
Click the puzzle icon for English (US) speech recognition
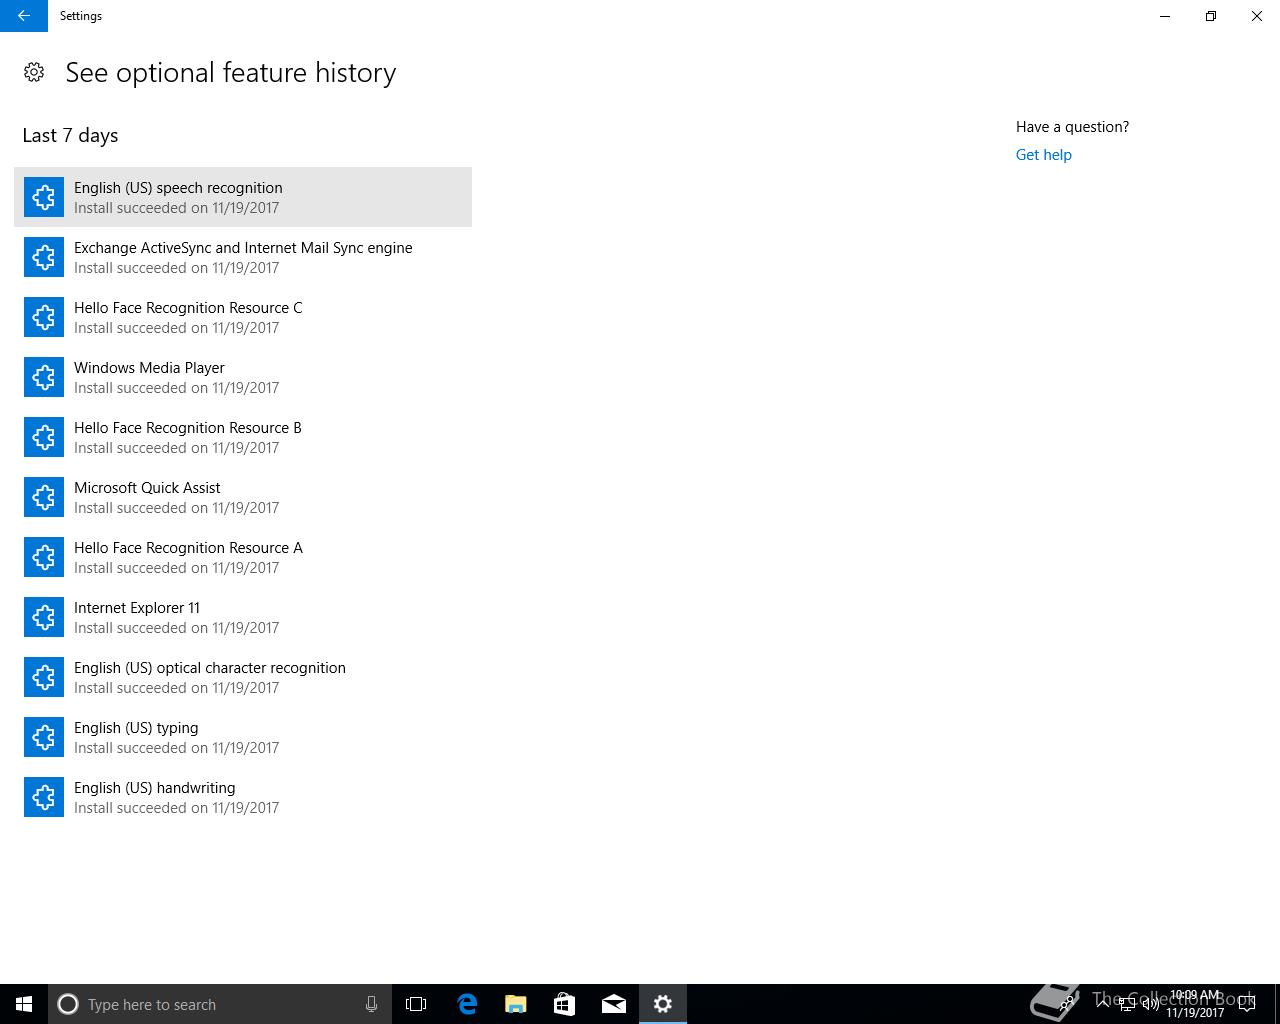tap(44, 197)
